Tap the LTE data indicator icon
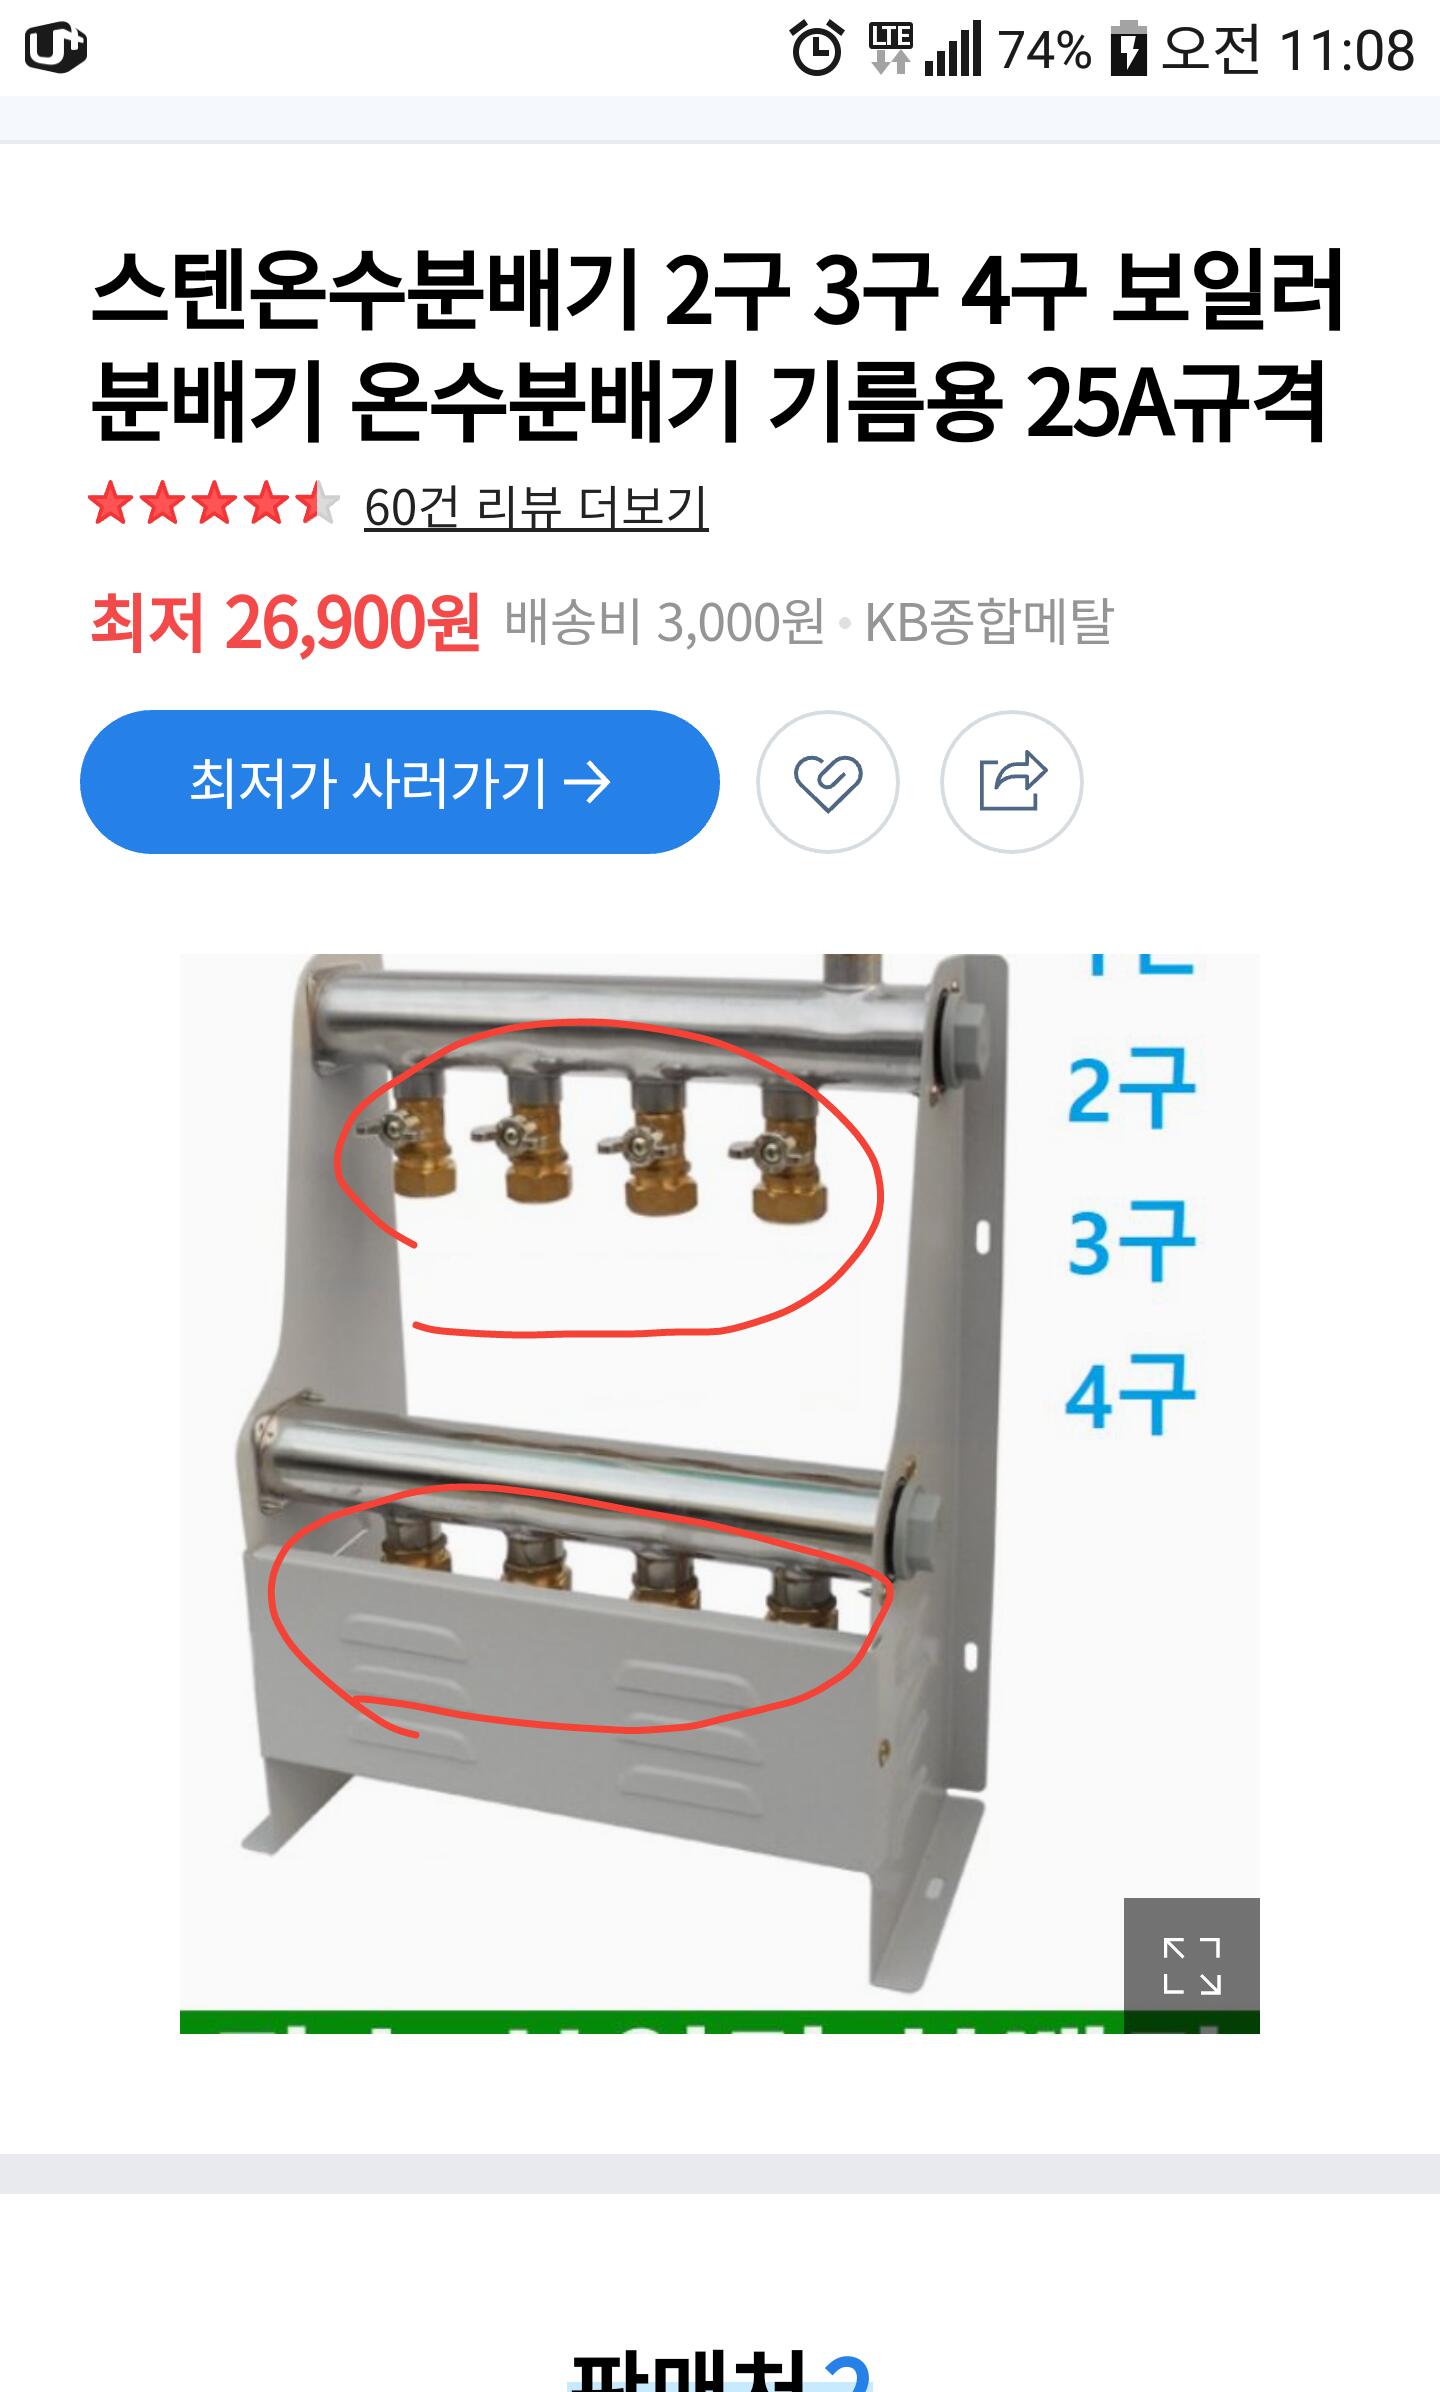This screenshot has height=2392, width=1440. (x=890, y=49)
